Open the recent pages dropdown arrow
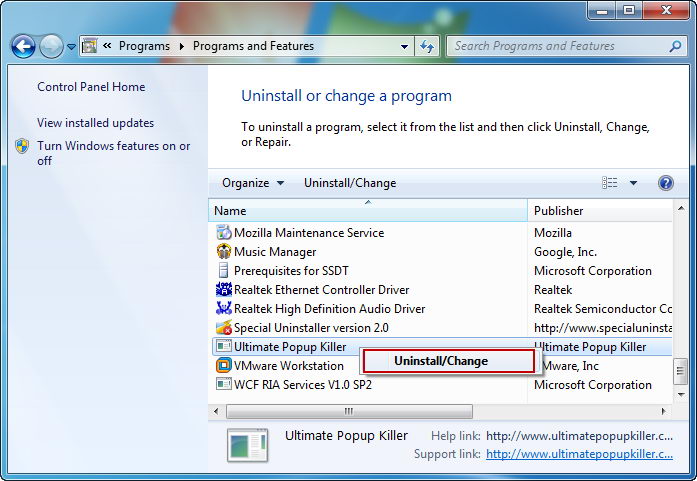This screenshot has width=697, height=481. click(x=71, y=46)
